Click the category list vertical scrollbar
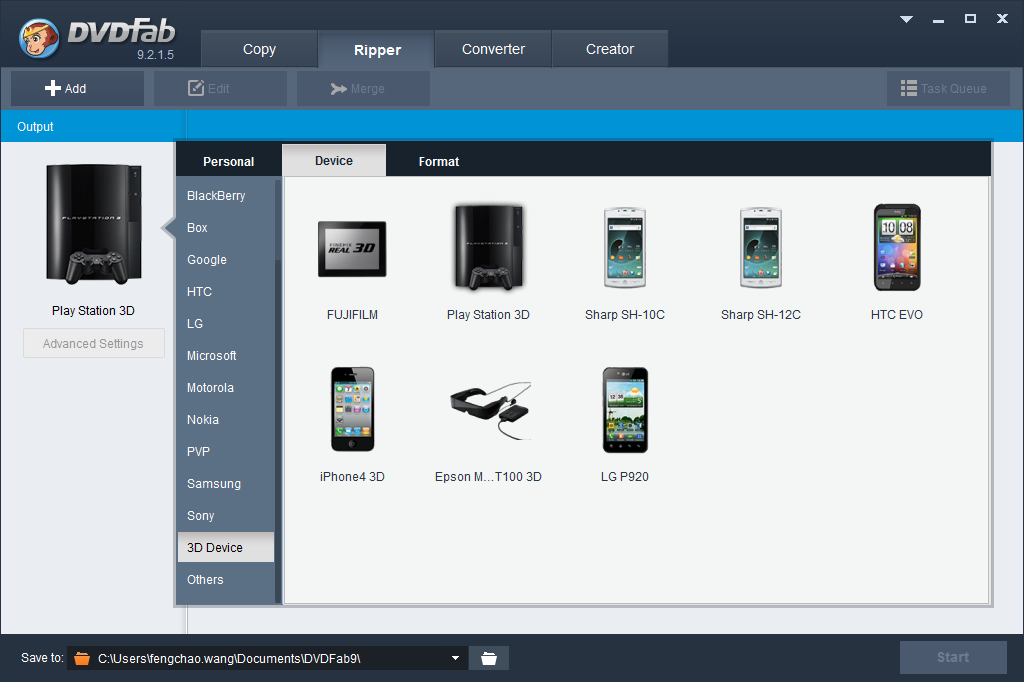The height and width of the screenshot is (682, 1024). coord(278,391)
